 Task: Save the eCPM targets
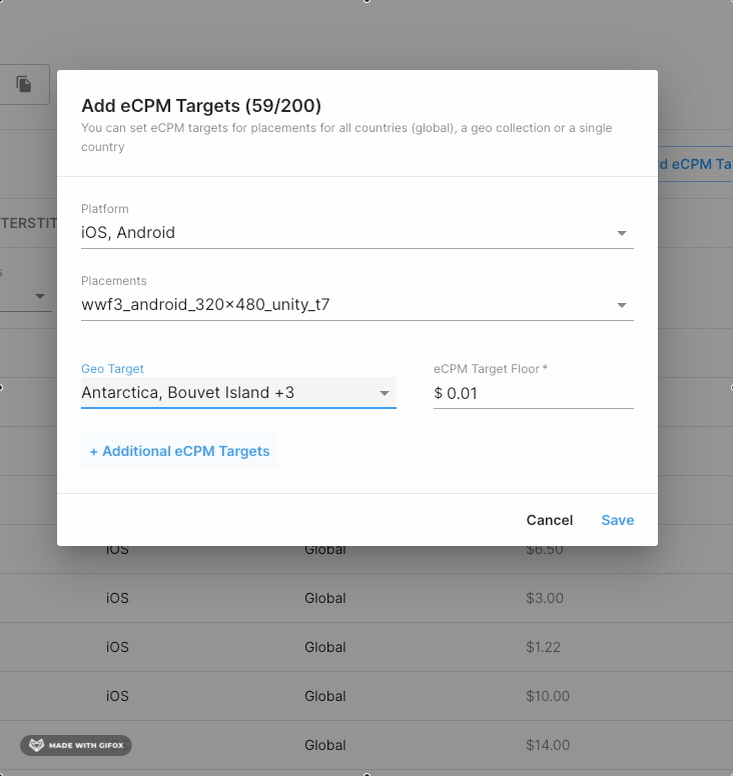point(617,520)
